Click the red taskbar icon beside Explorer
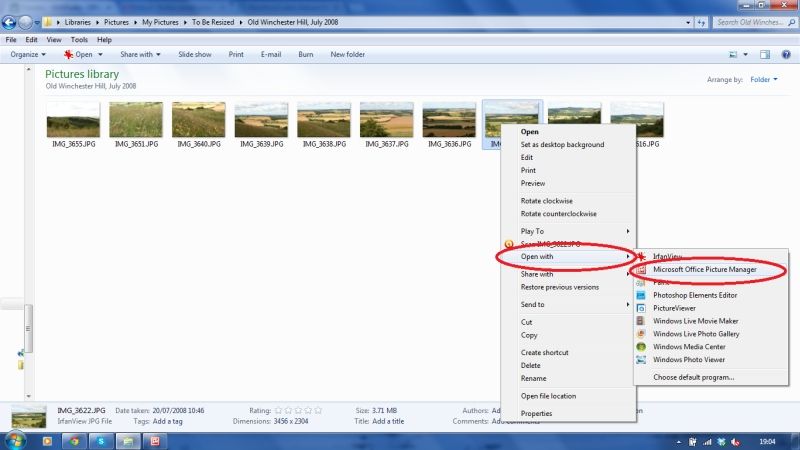 tap(155, 441)
